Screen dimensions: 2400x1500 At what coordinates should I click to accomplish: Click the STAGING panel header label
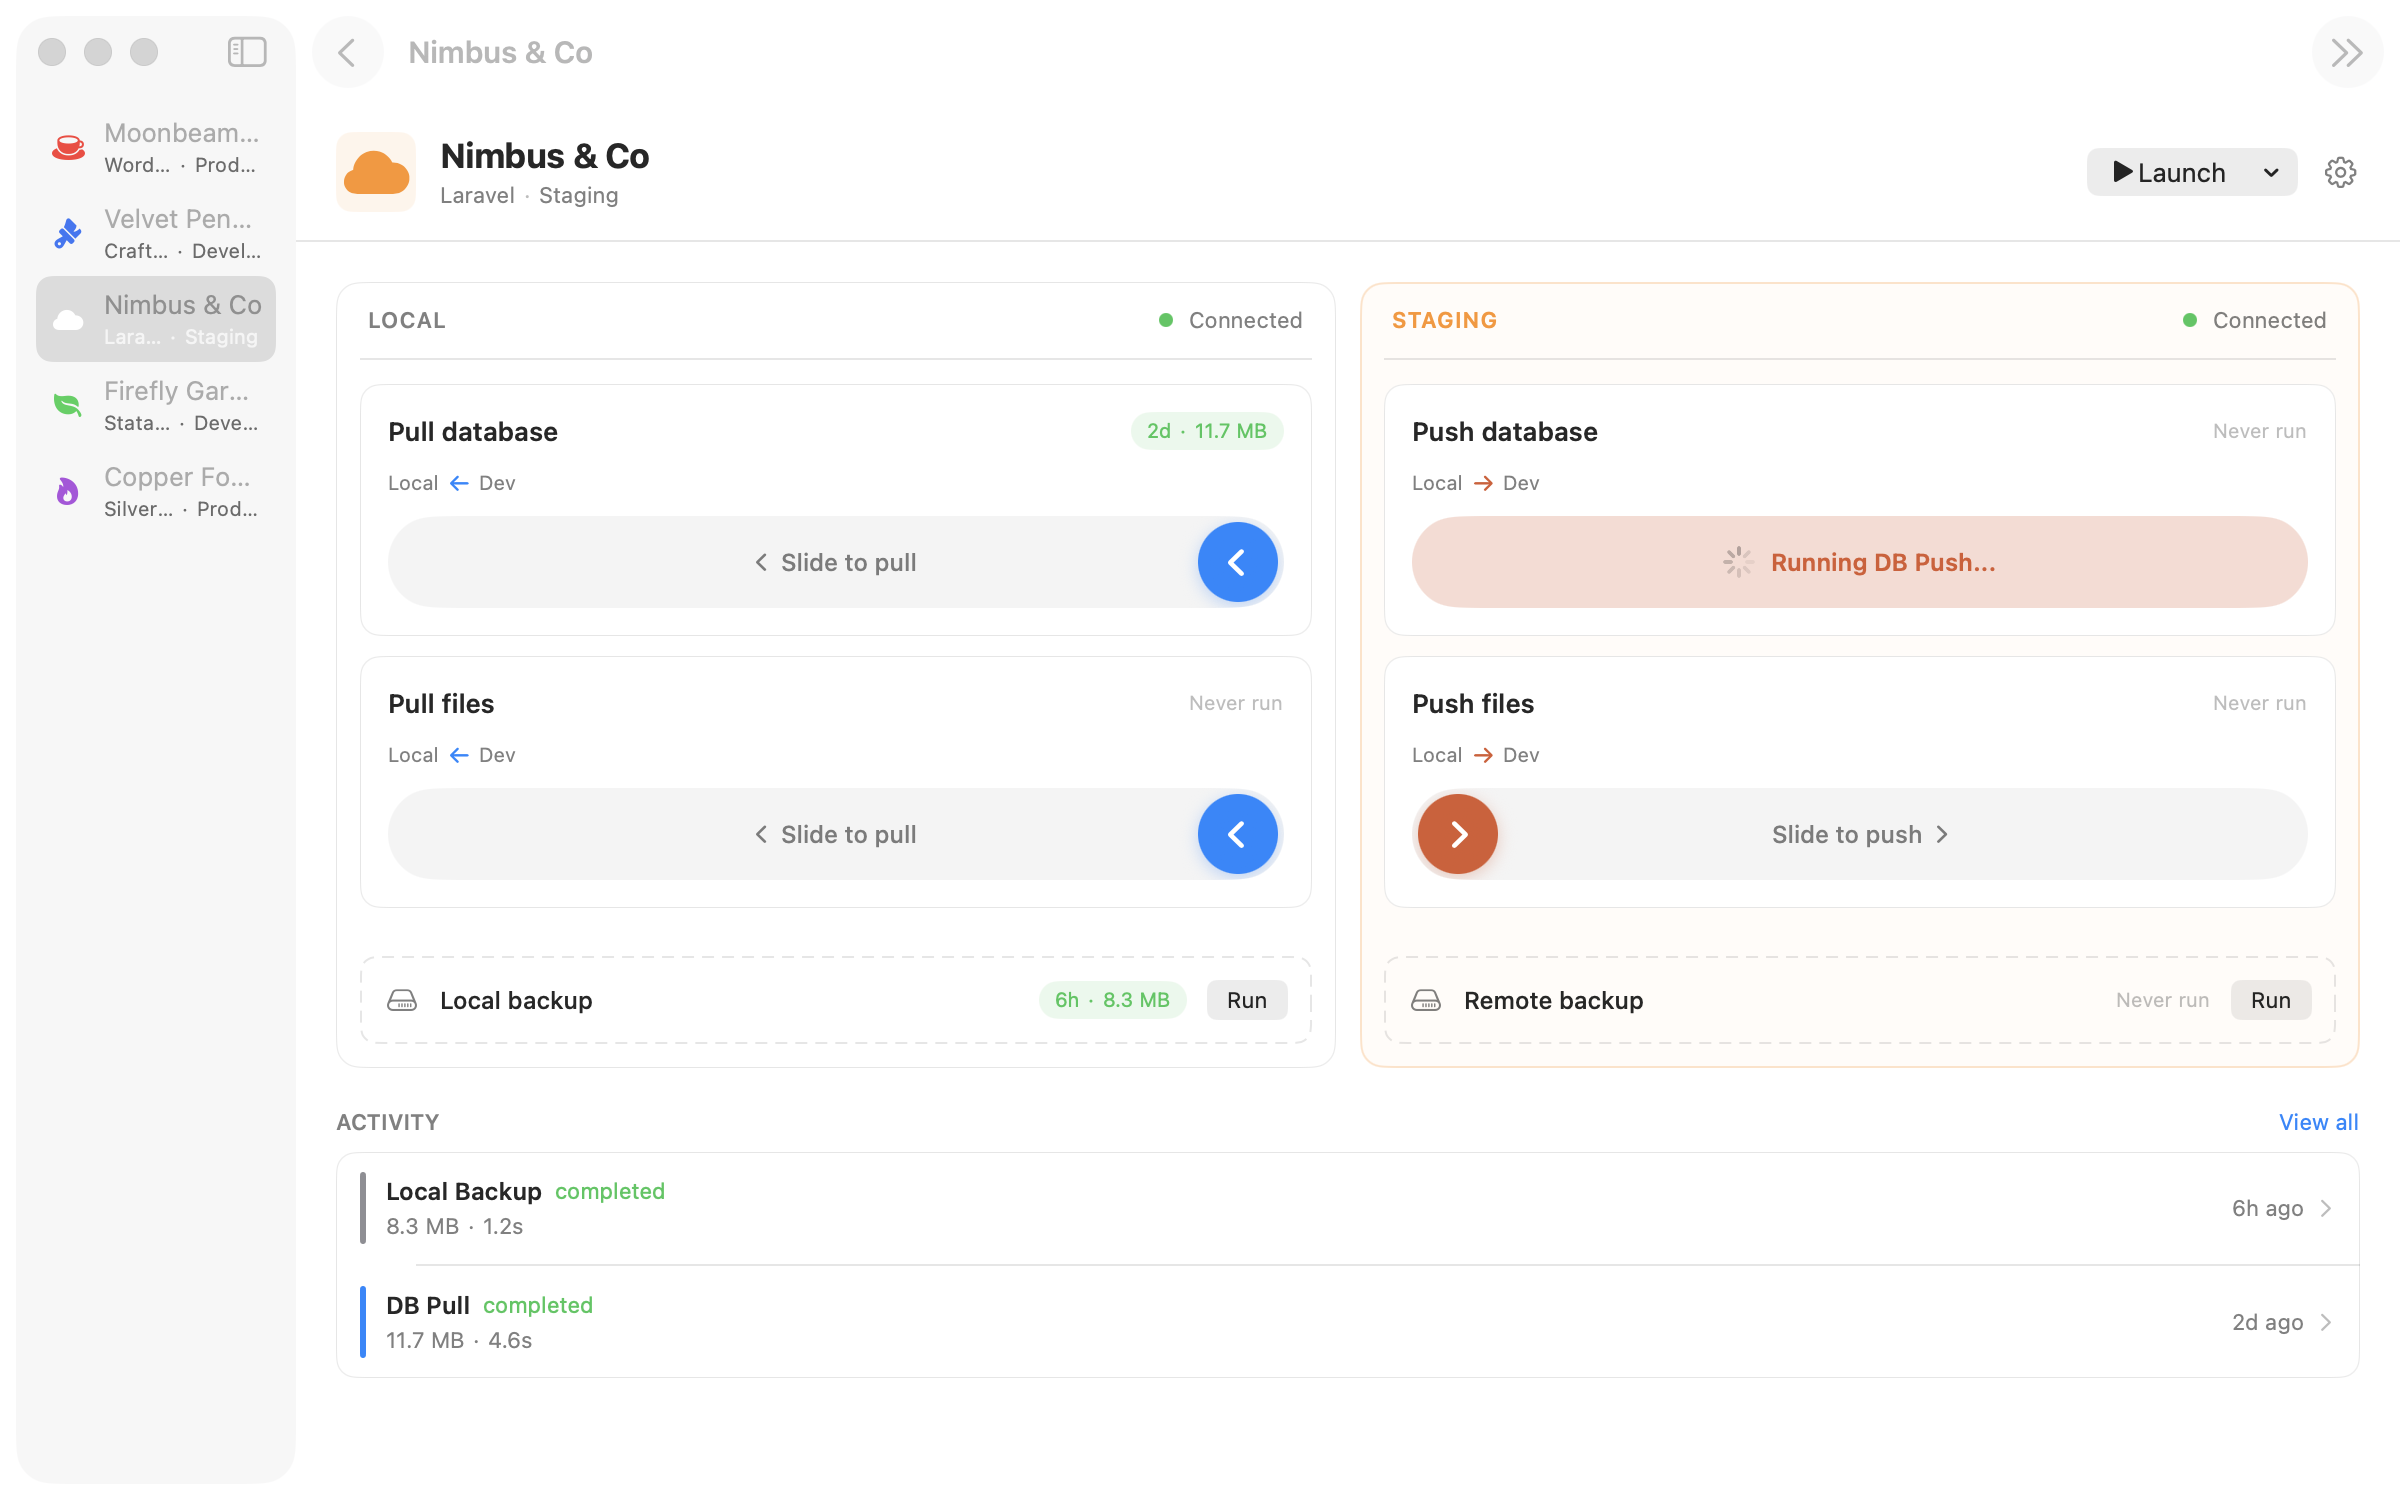tap(1444, 320)
